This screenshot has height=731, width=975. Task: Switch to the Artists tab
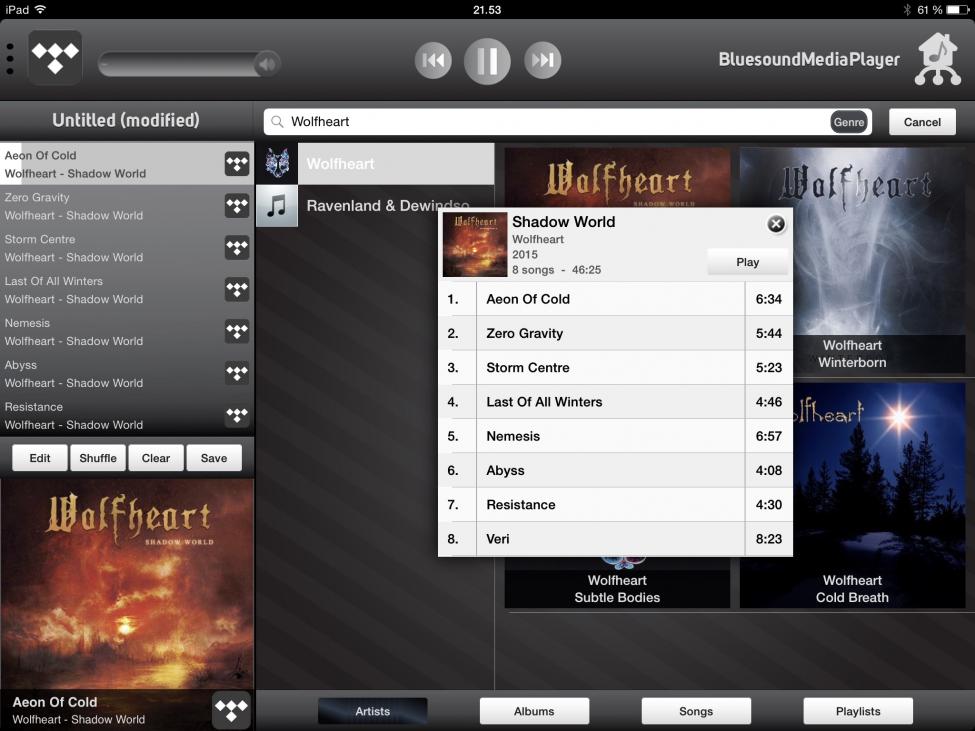372,711
